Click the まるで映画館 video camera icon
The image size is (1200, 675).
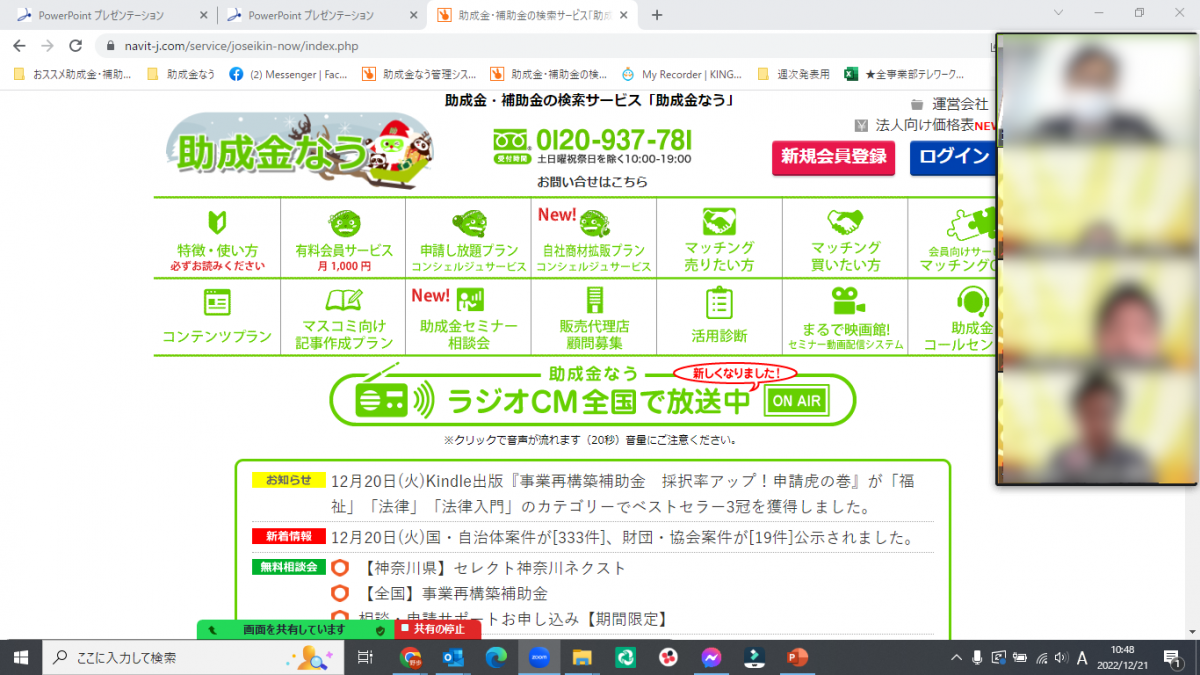[x=846, y=300]
